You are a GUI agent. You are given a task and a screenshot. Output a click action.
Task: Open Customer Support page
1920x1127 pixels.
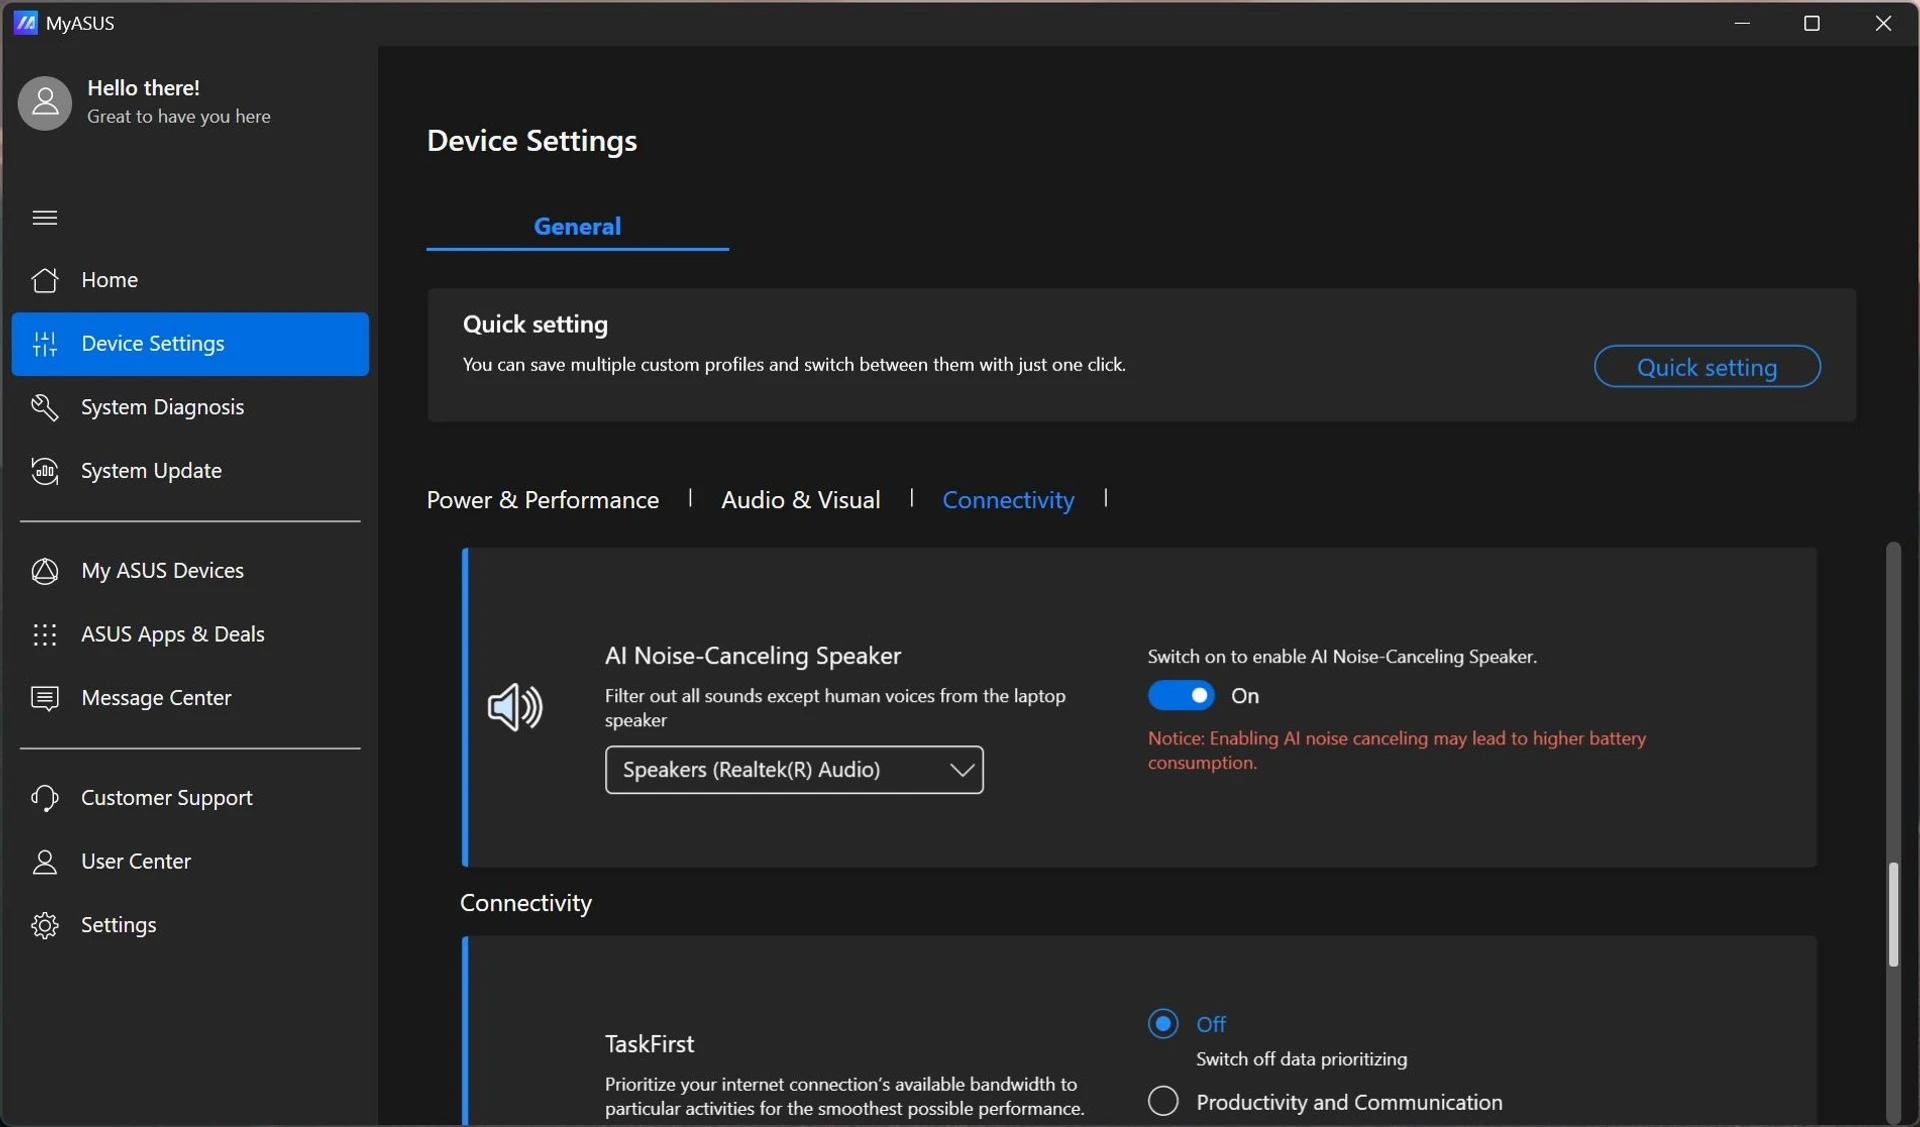[x=190, y=798]
